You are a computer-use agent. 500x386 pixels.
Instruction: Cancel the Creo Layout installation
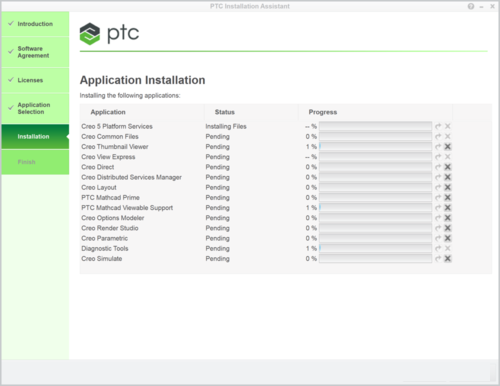pyautogui.click(x=448, y=187)
